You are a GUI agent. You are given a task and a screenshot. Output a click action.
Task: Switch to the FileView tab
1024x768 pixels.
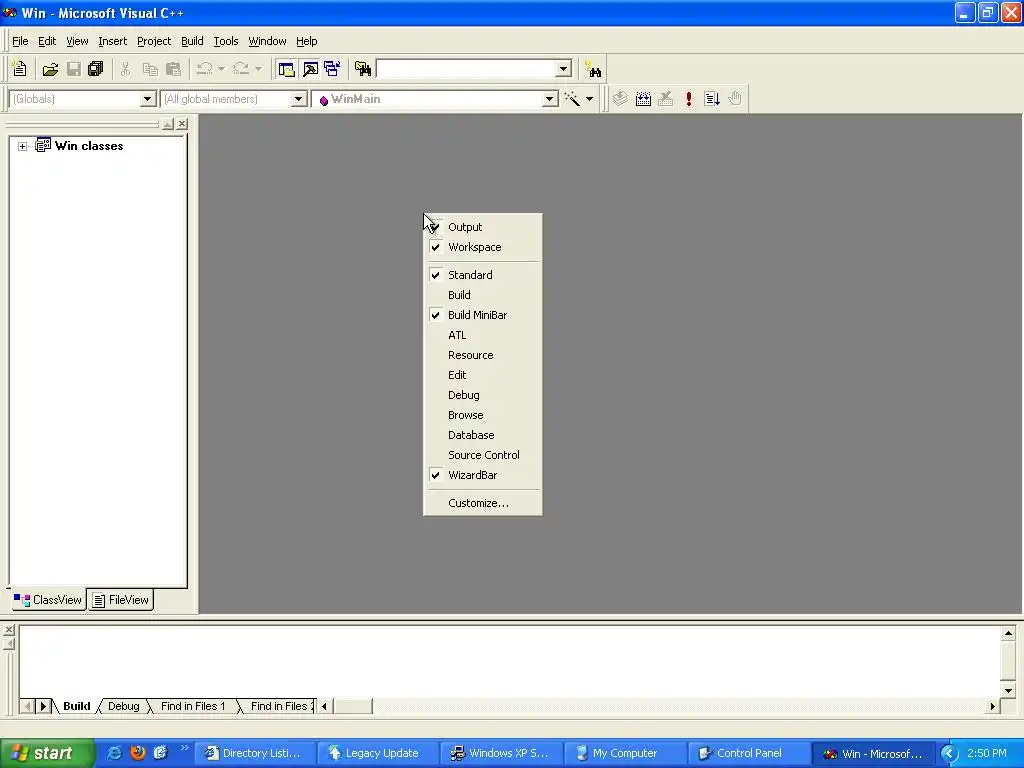(x=121, y=600)
